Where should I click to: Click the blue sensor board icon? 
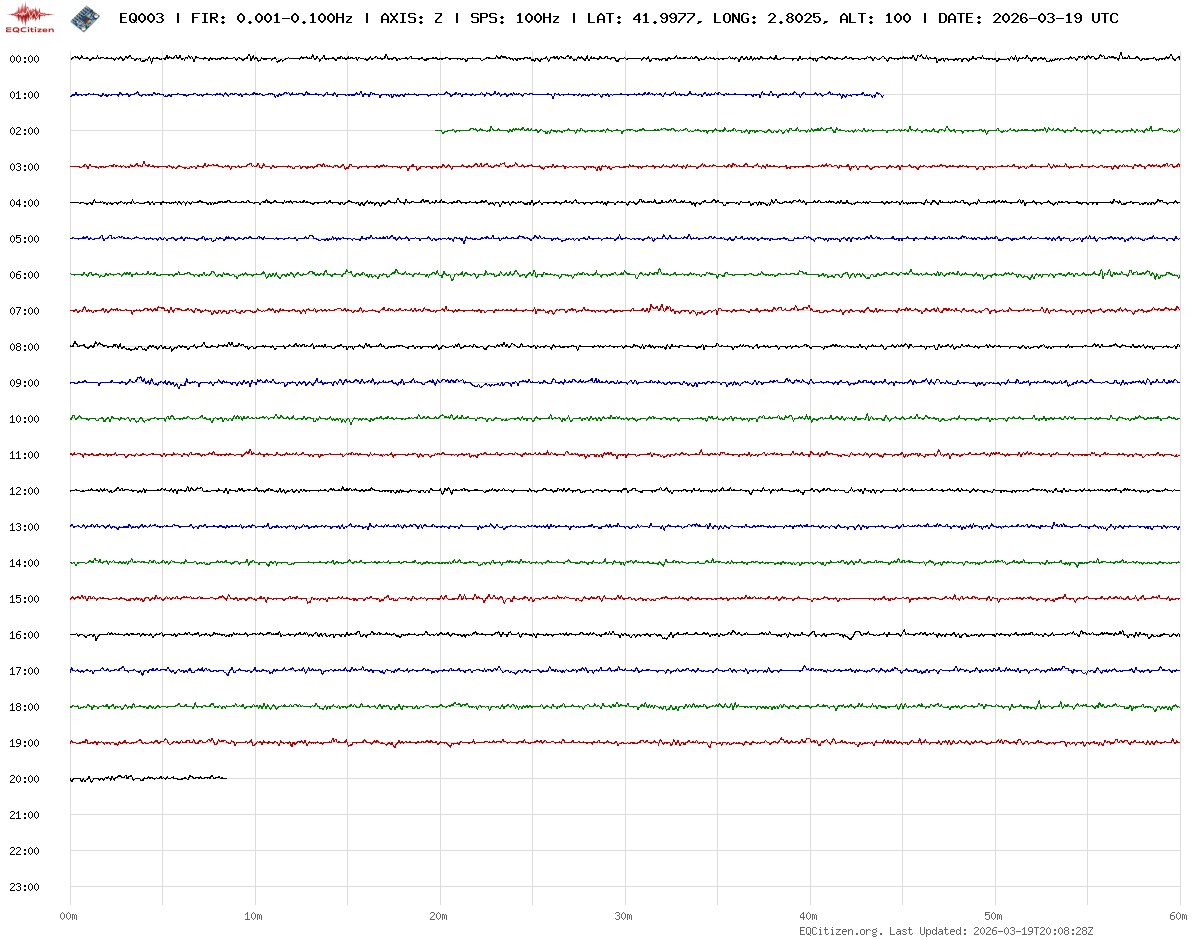click(84, 17)
